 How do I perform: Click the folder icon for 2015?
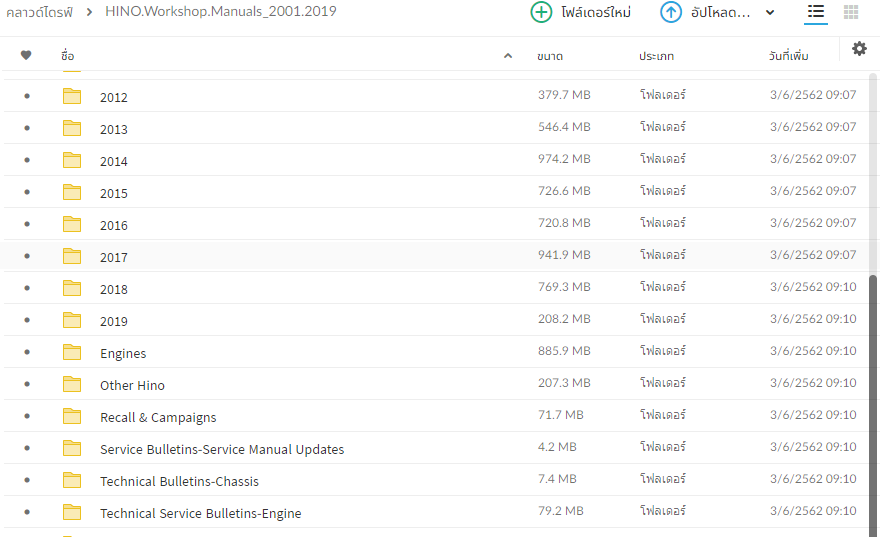click(x=72, y=192)
